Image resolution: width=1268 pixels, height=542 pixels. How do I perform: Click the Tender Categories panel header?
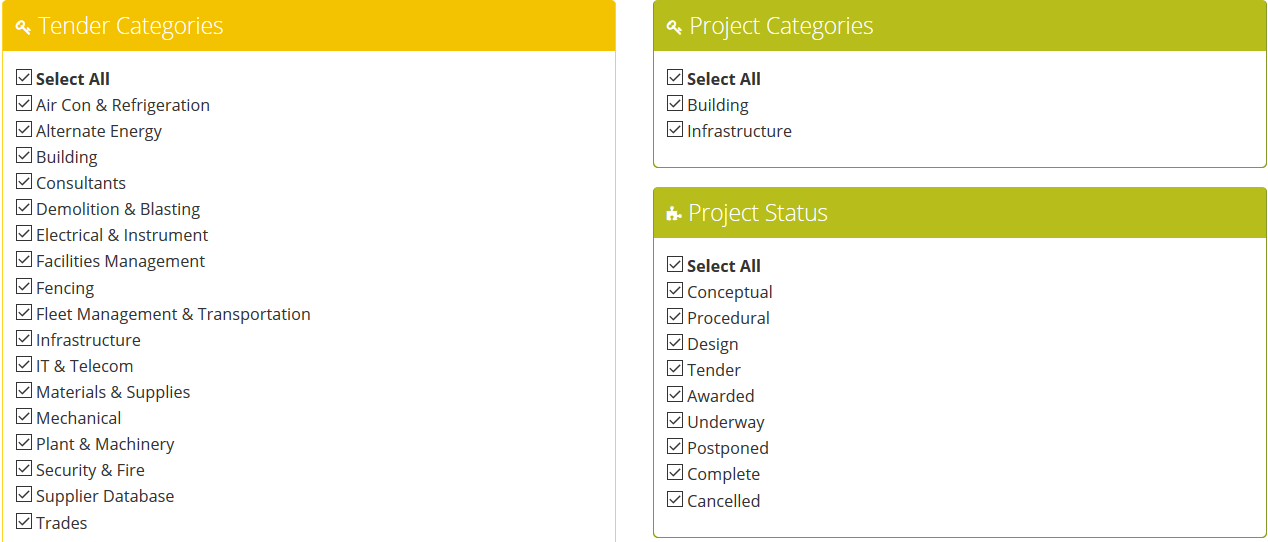[x=309, y=26]
